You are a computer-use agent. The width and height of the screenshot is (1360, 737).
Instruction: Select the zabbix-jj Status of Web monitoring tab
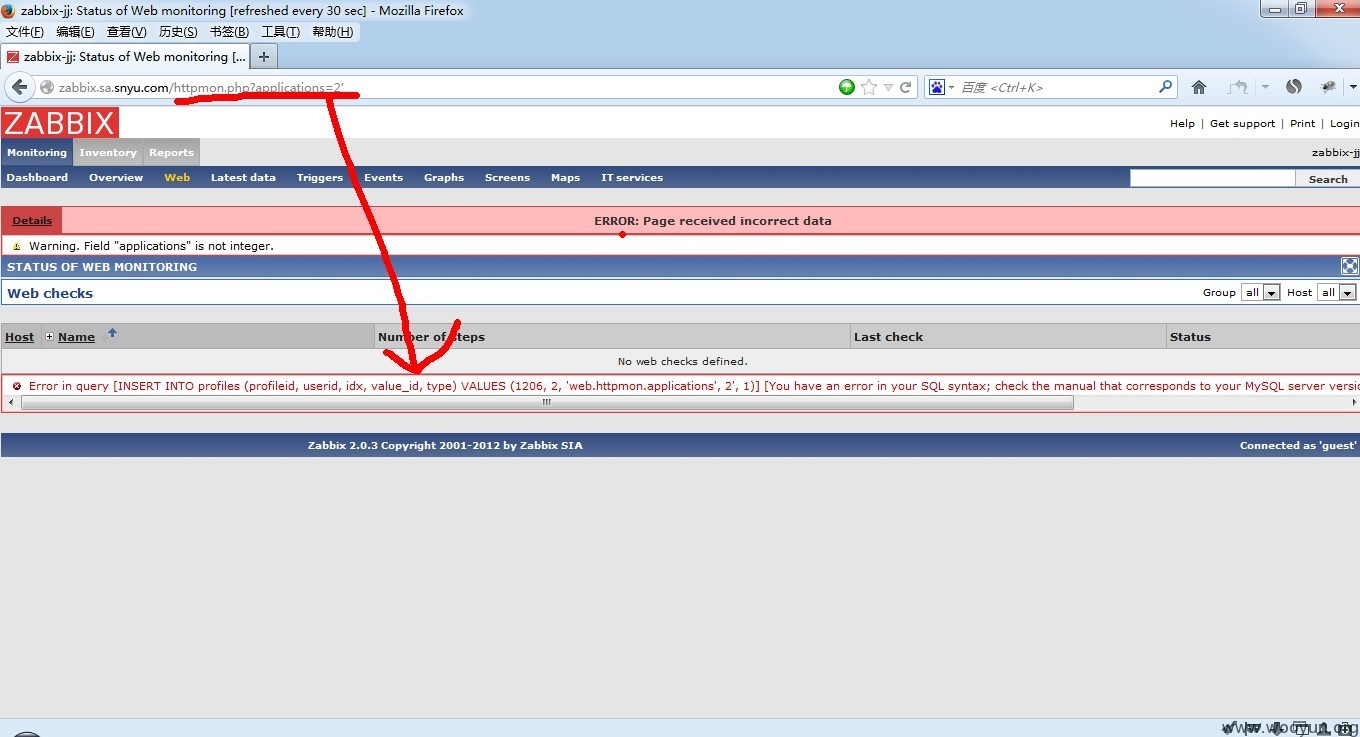click(125, 57)
